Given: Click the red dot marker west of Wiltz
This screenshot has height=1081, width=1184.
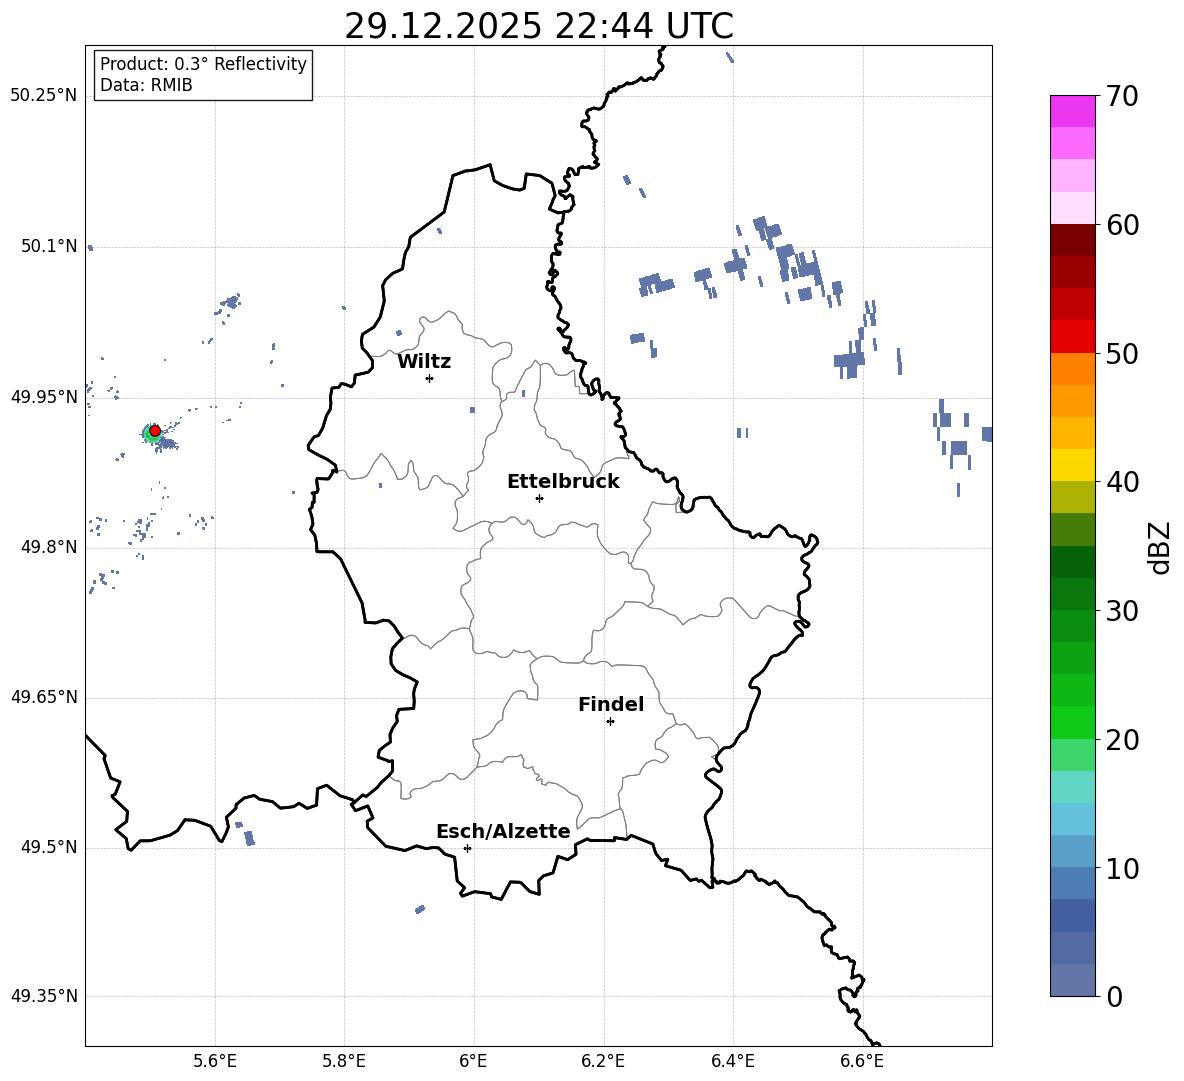Looking at the screenshot, I should [x=155, y=431].
